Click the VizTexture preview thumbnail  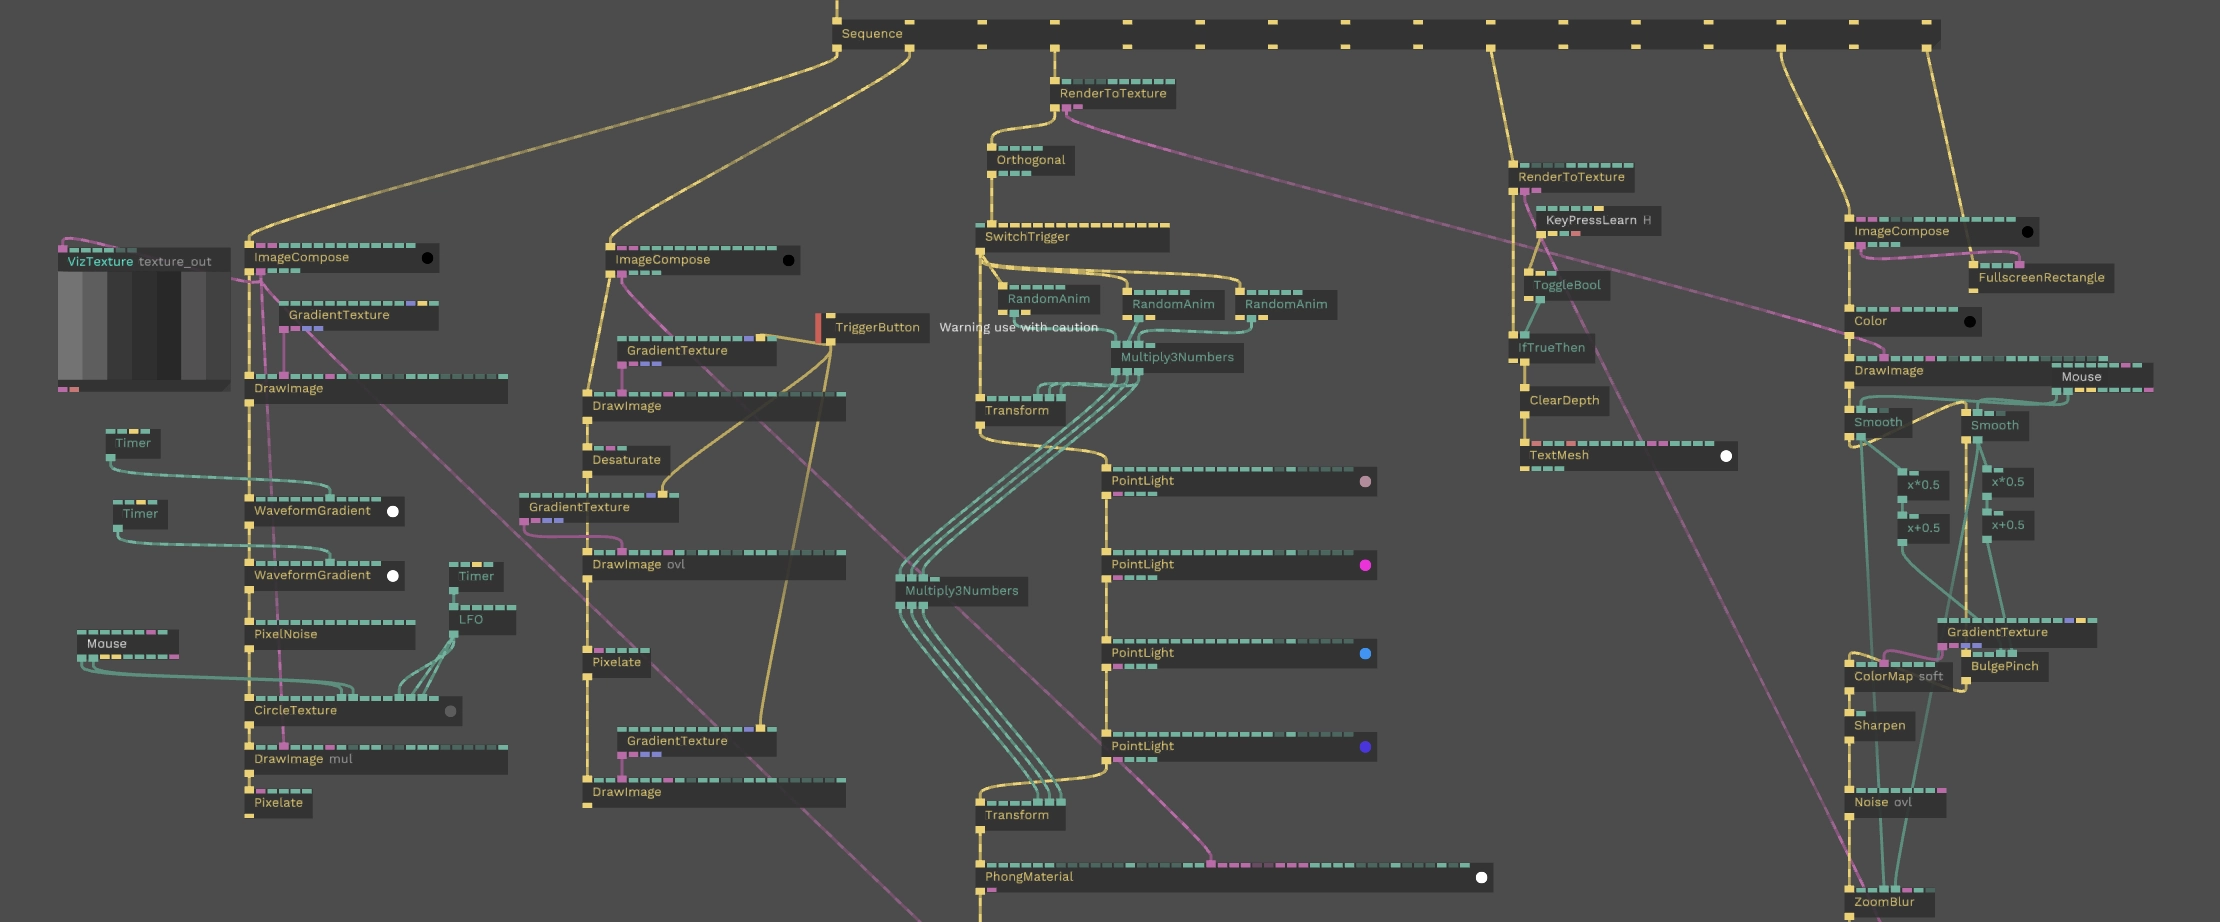pyautogui.click(x=144, y=326)
